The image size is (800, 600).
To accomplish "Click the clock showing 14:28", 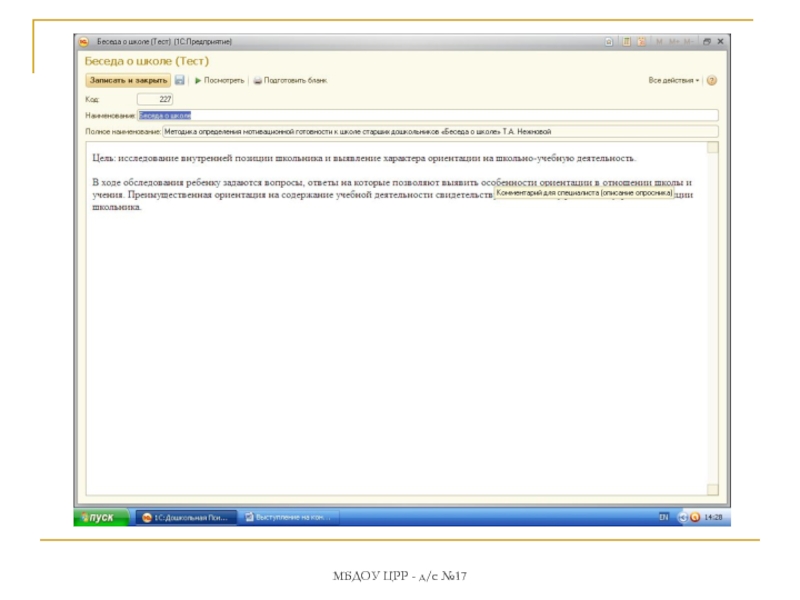I will pos(713,517).
